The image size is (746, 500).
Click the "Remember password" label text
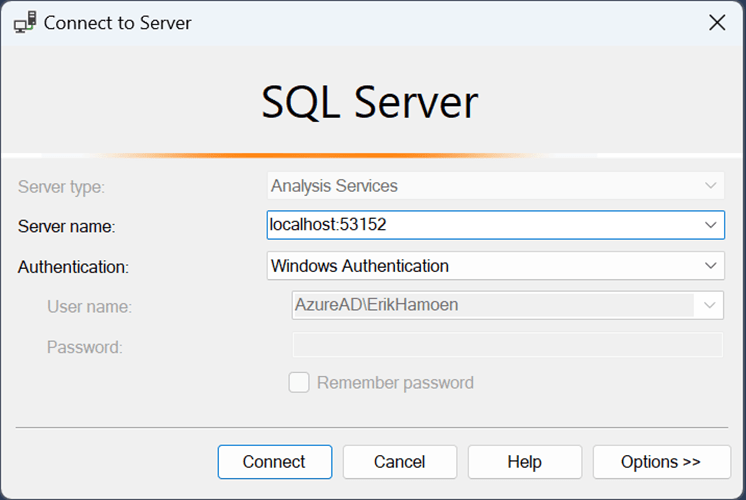tap(395, 382)
